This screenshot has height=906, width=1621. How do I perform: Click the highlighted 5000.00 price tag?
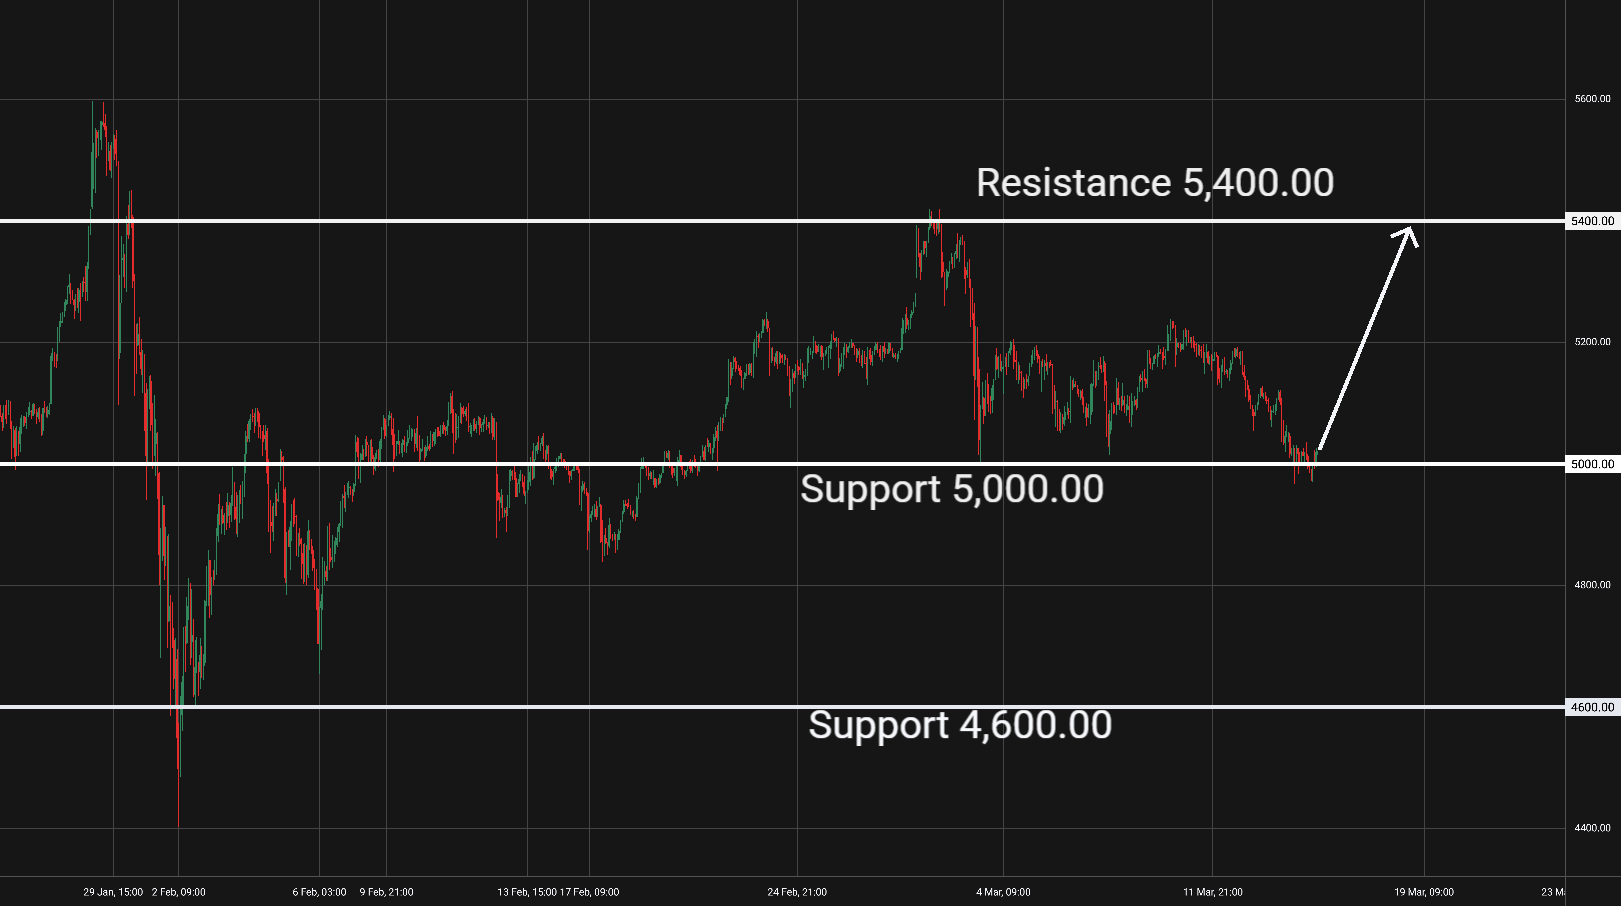click(x=1592, y=464)
